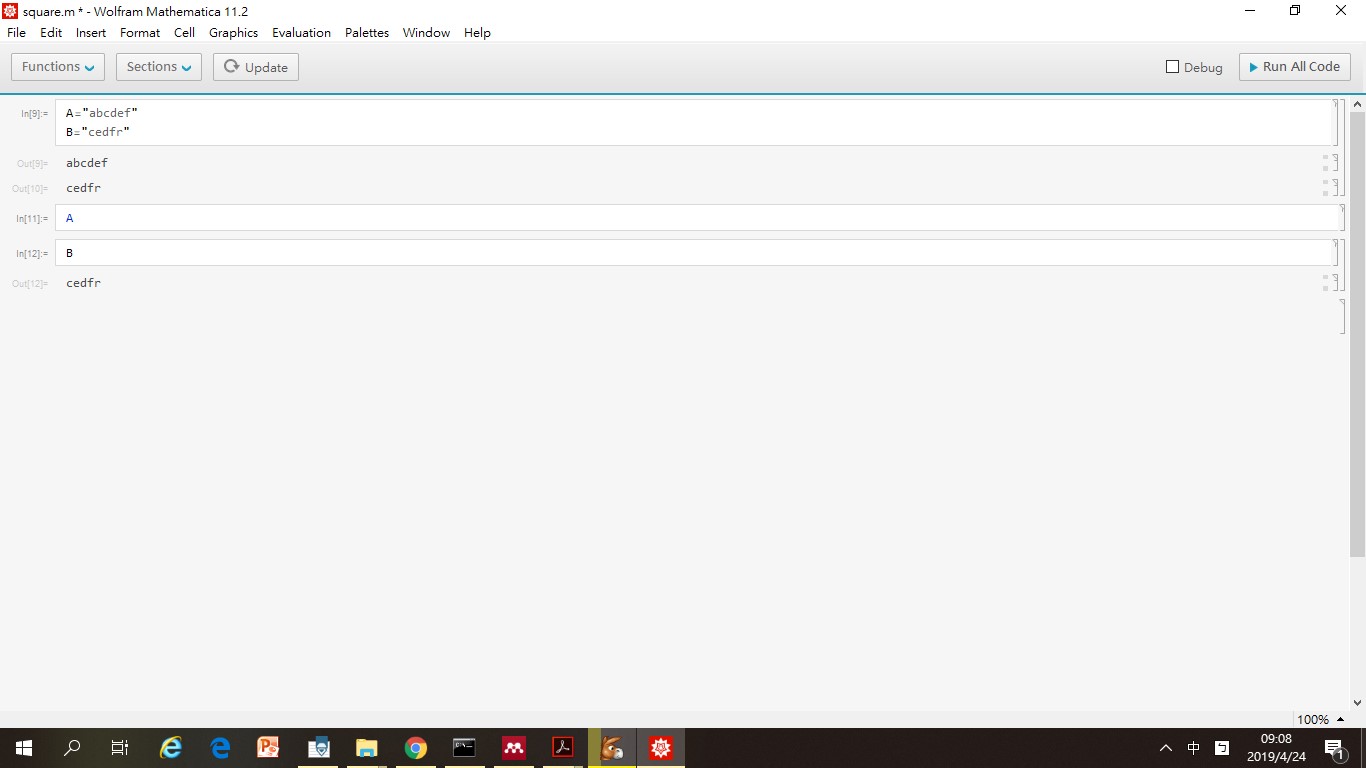This screenshot has height=768, width=1366.
Task: Click the vertical scrollbar thumb
Action: click(x=1357, y=333)
